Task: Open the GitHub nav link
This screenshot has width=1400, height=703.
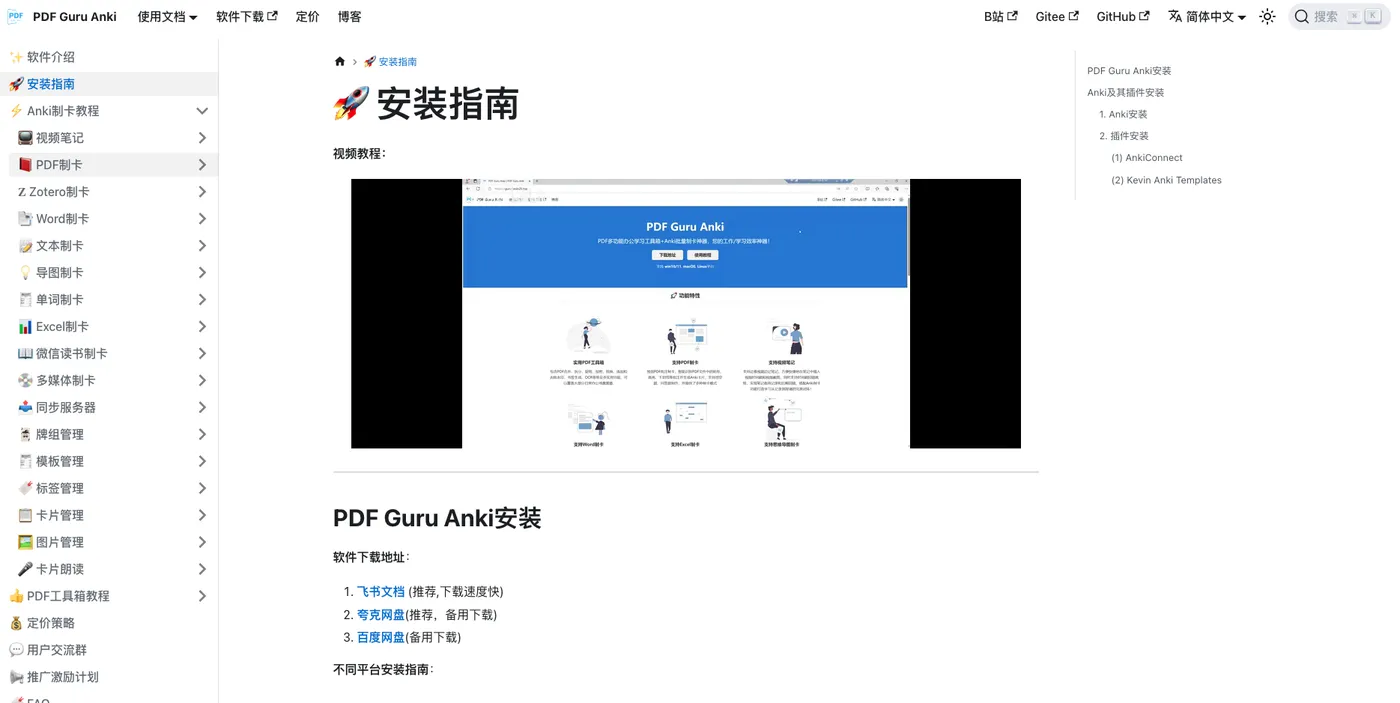Action: point(1123,16)
